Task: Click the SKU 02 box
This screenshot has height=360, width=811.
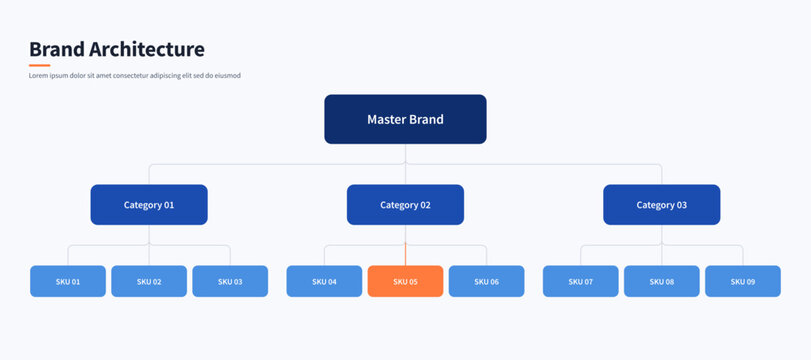Action: (149, 281)
